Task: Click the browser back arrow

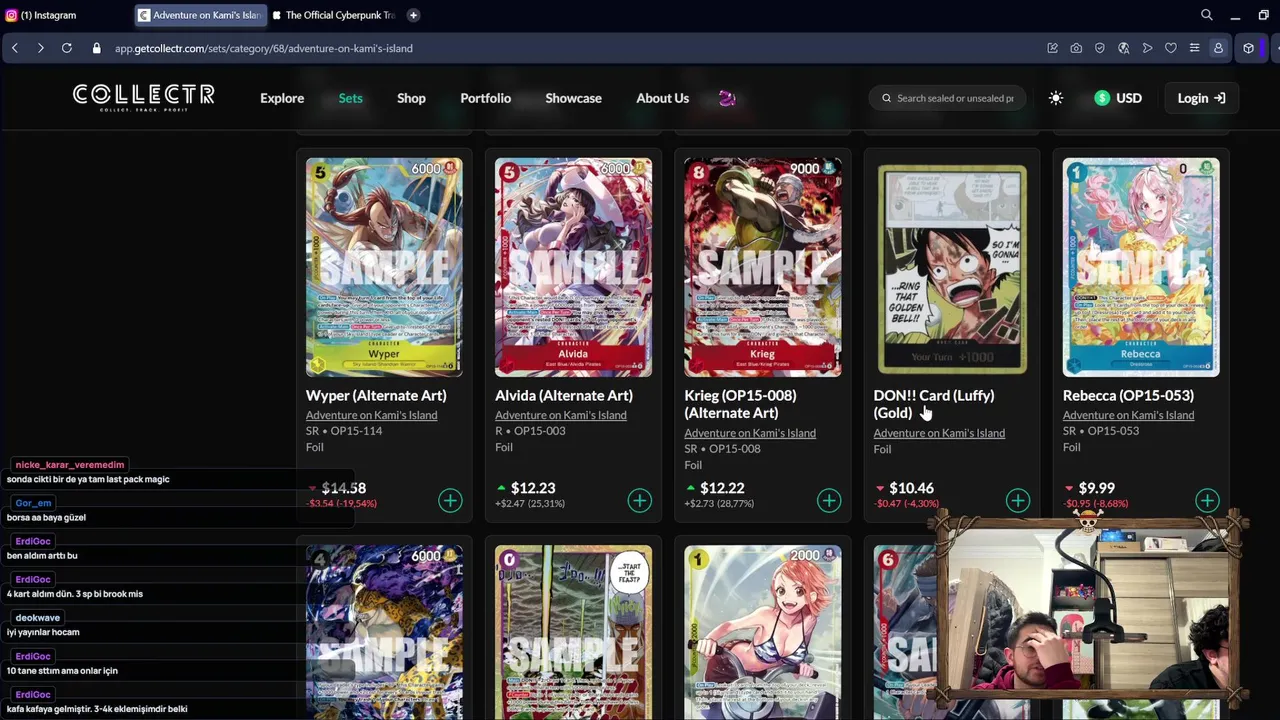Action: [15, 48]
